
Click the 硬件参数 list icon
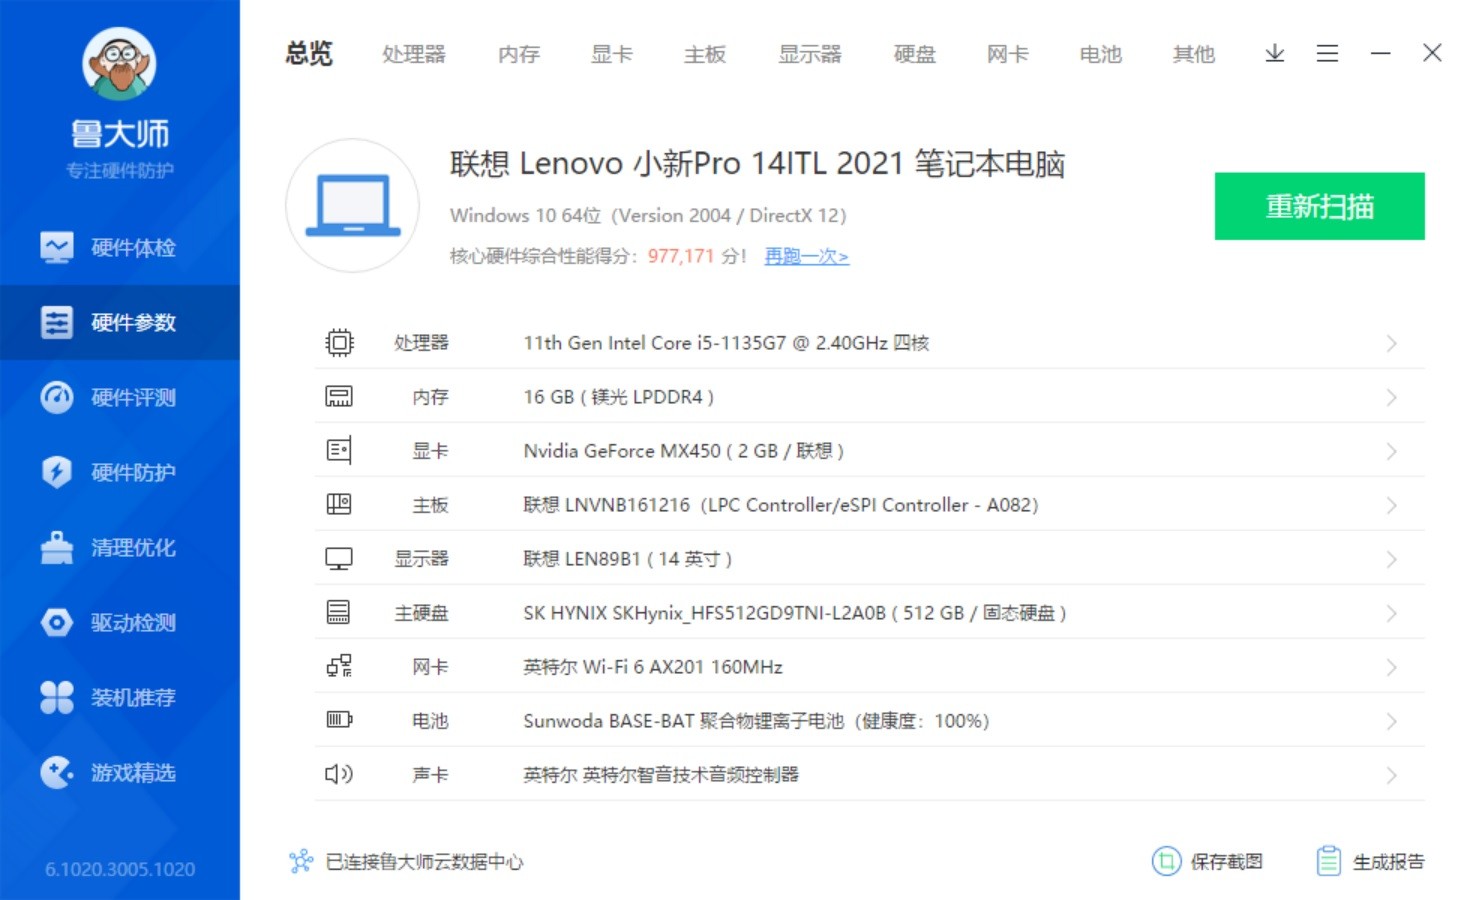pyautogui.click(x=57, y=322)
